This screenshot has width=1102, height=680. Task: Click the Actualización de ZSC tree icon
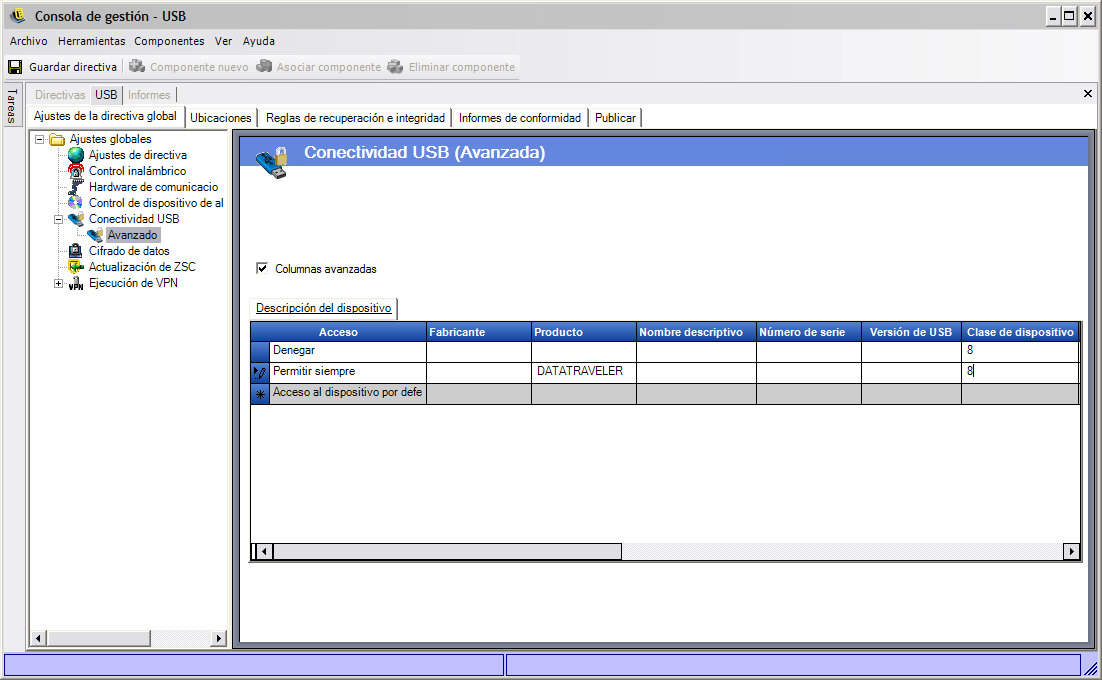76,267
